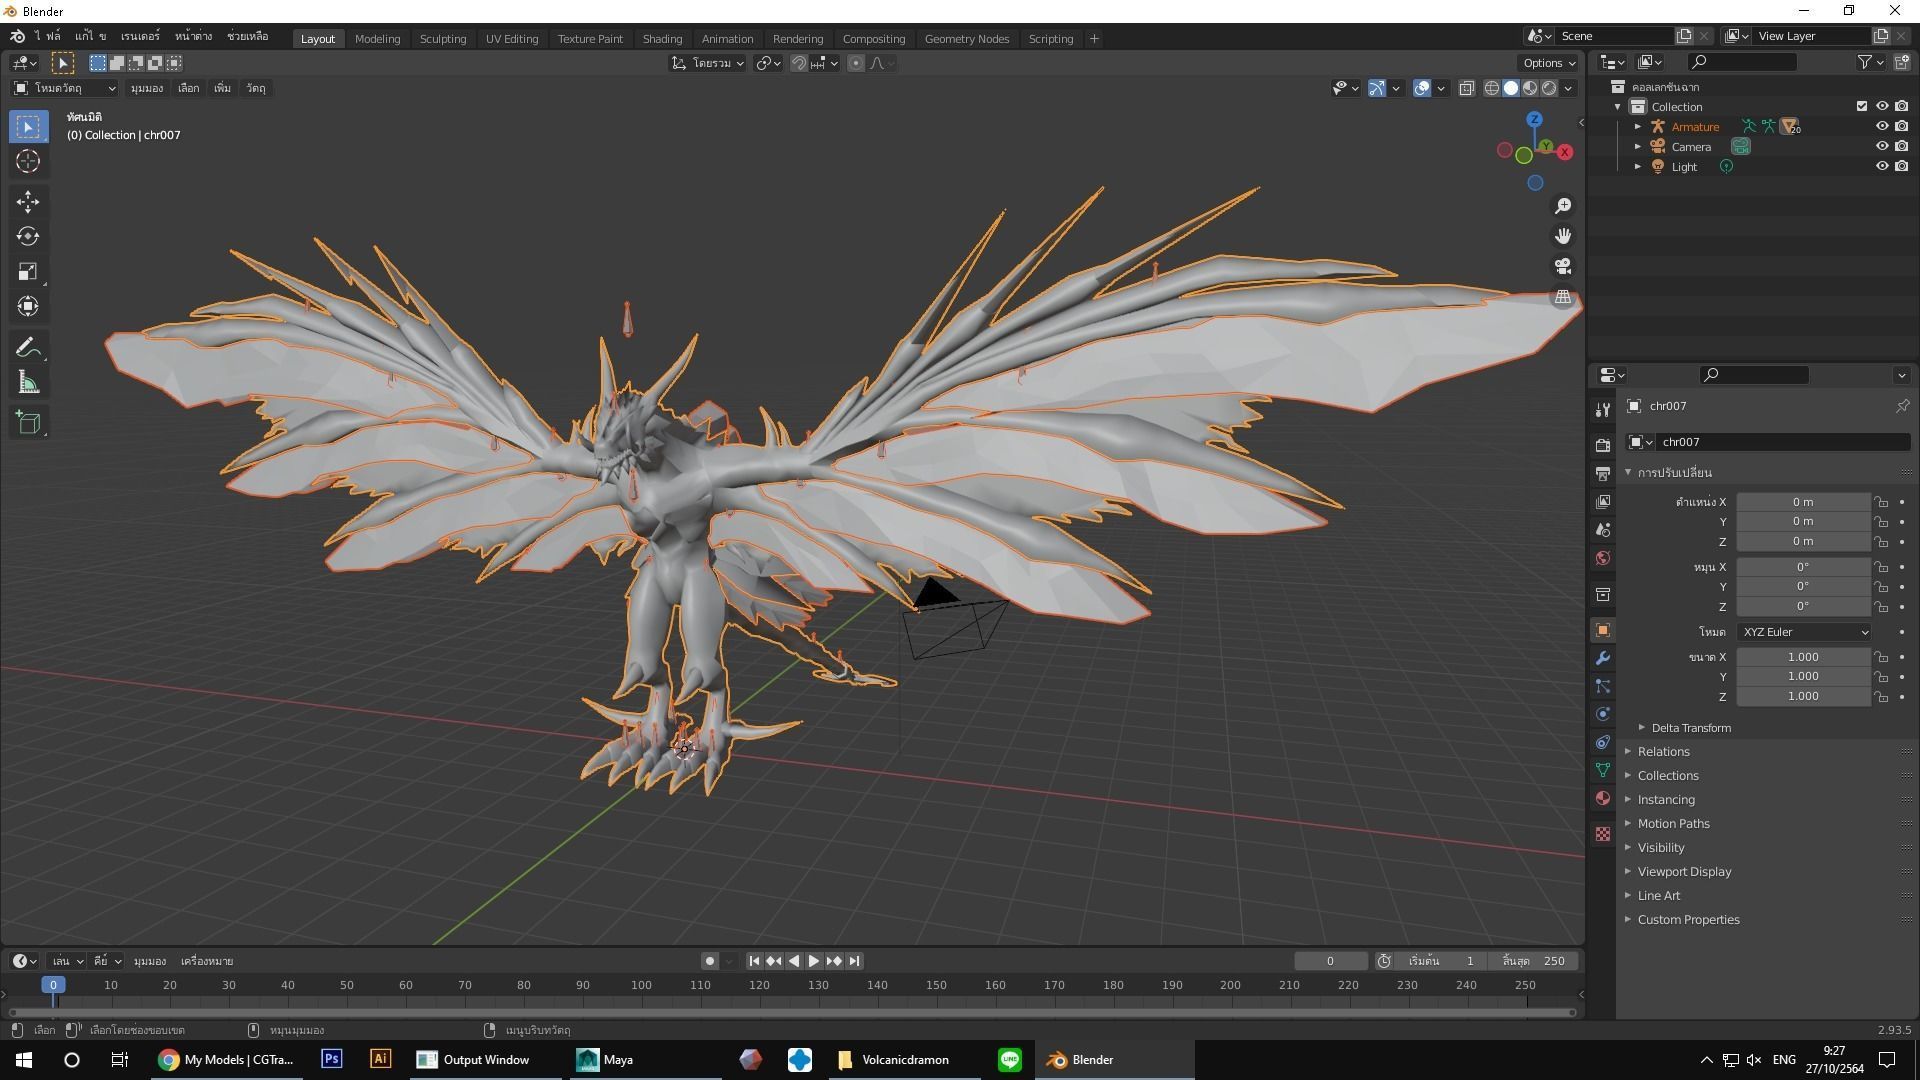Select the Move tool
Image resolution: width=1920 pixels, height=1080 pixels.
point(28,202)
